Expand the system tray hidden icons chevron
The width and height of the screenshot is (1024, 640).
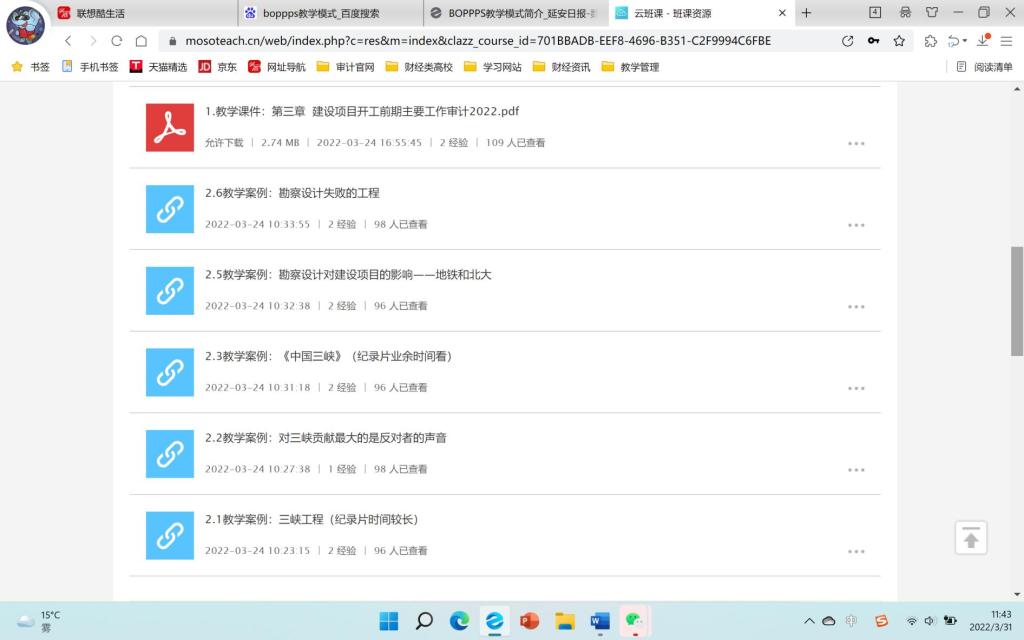coord(809,621)
